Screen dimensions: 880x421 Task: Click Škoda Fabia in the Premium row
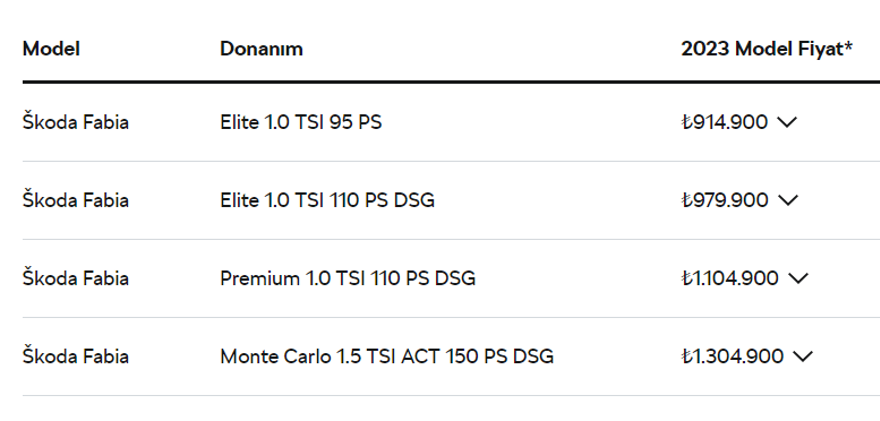tap(75, 279)
